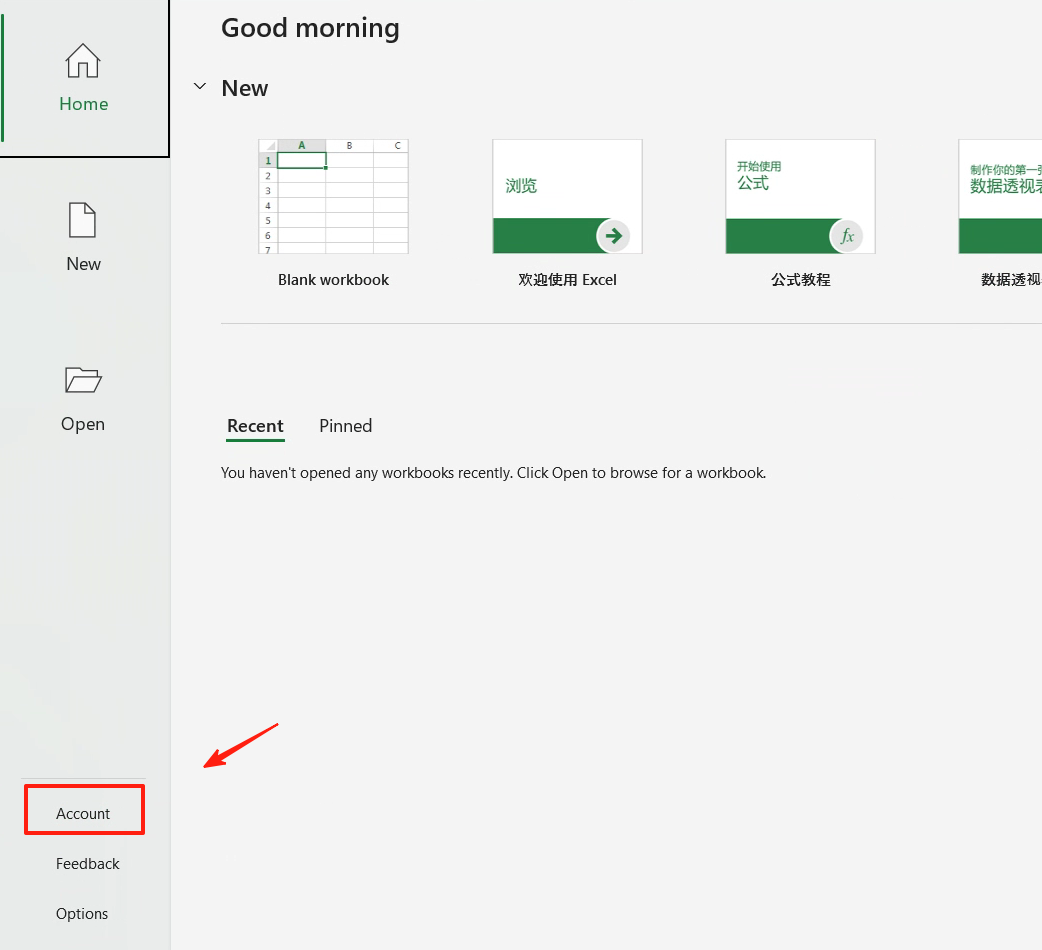
Task: Click the 'New' section heading text
Action: tap(245, 88)
